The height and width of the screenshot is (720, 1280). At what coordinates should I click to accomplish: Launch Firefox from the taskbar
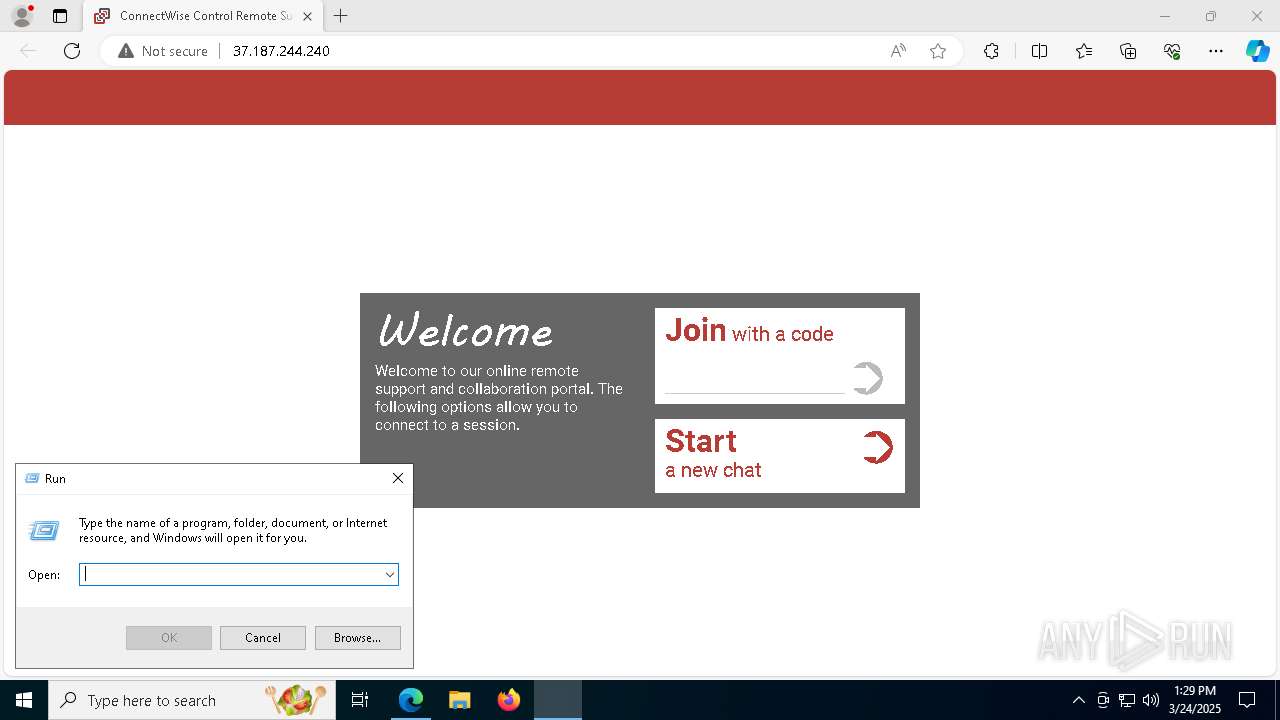[509, 700]
